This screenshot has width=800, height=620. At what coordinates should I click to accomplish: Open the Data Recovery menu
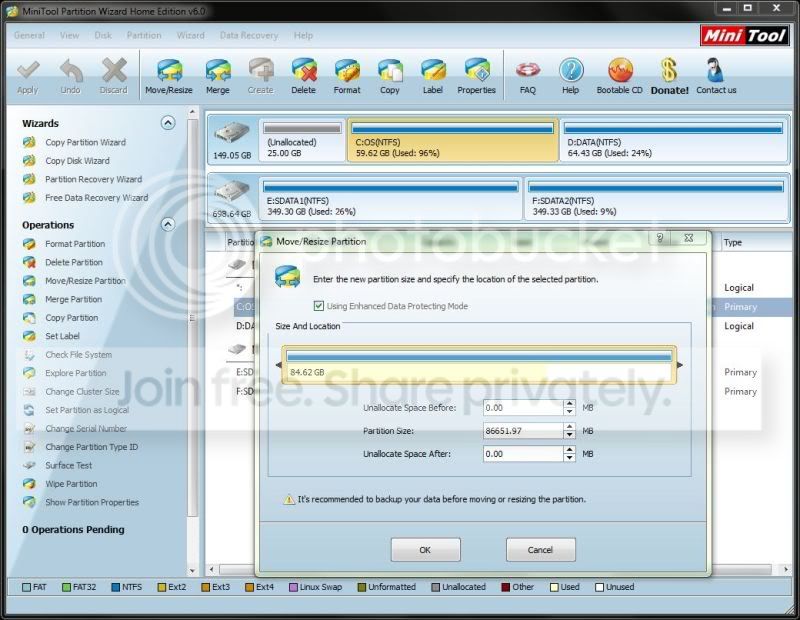point(249,35)
